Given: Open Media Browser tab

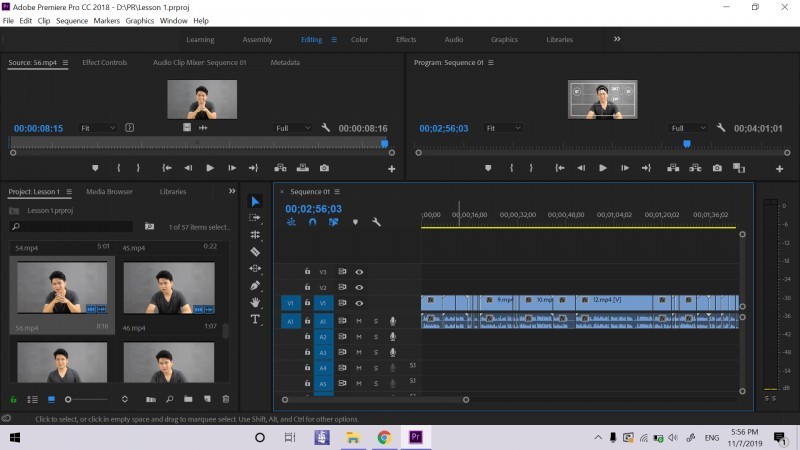Looking at the screenshot, I should tap(109, 191).
